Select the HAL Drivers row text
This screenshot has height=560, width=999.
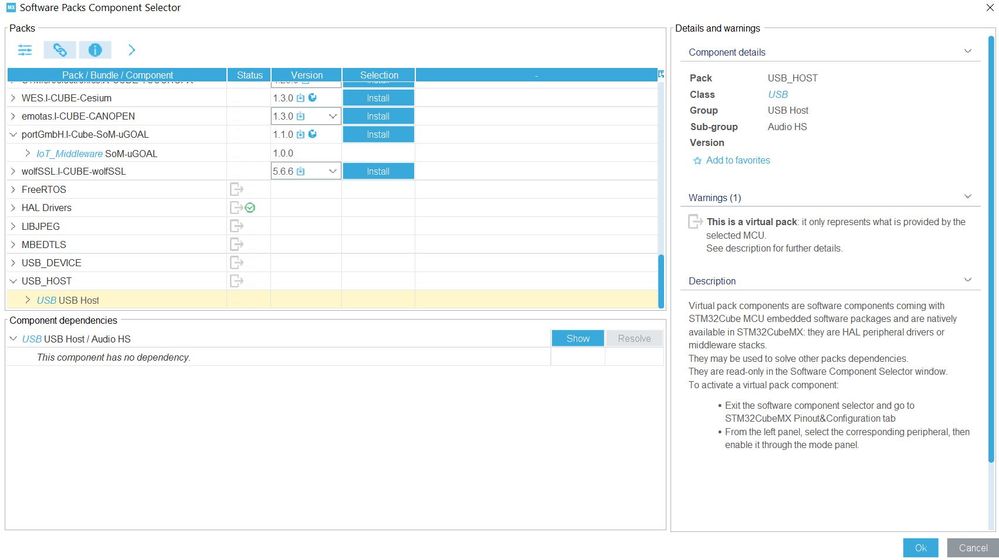47,208
